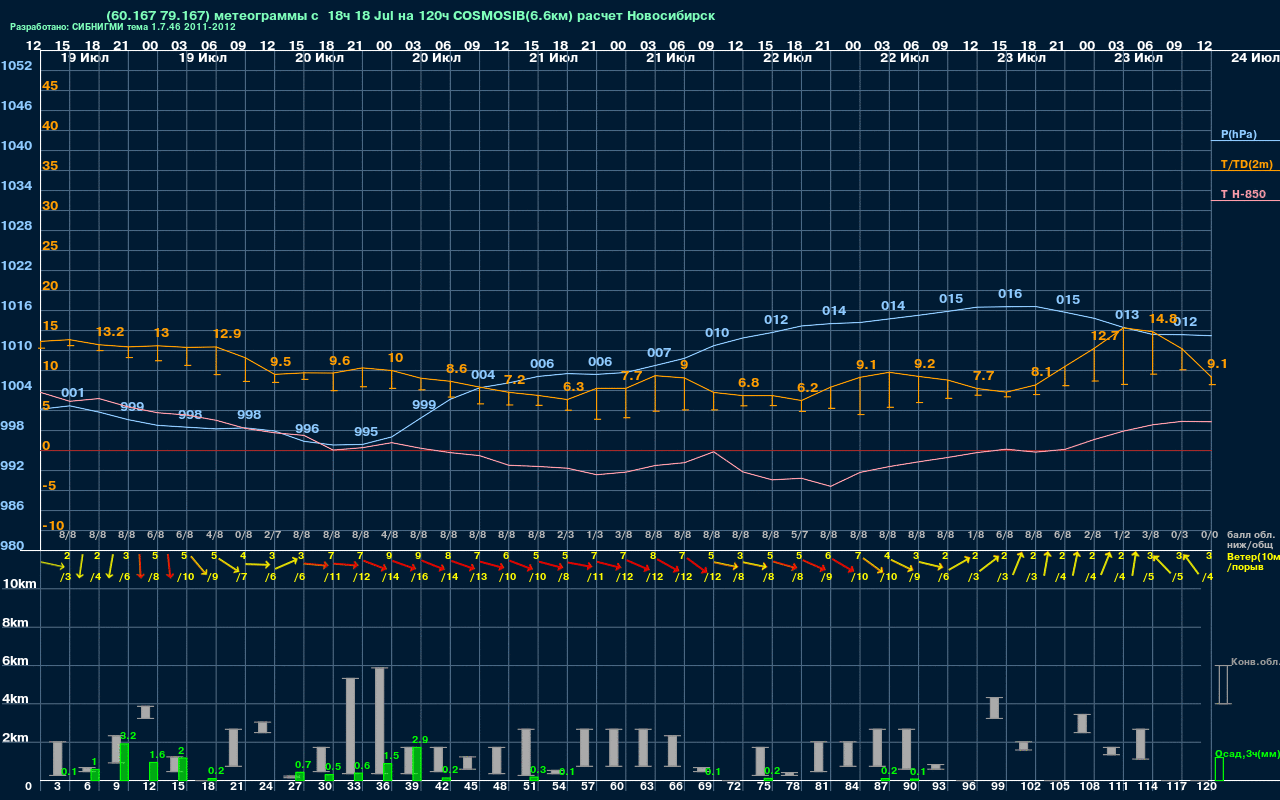Click the 10km altitude axis label

(19, 584)
